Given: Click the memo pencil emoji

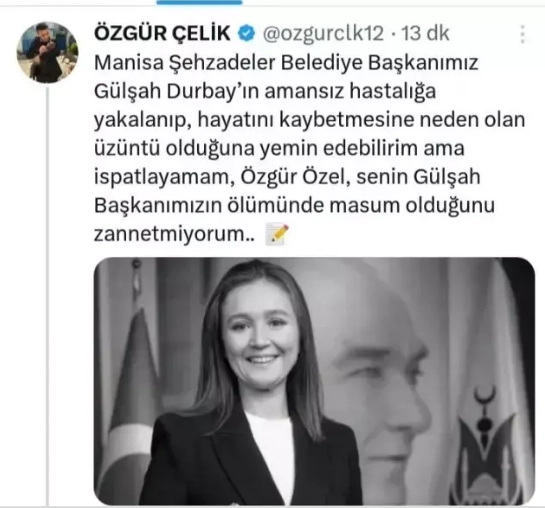Looking at the screenshot, I should pyautogui.click(x=277, y=235).
